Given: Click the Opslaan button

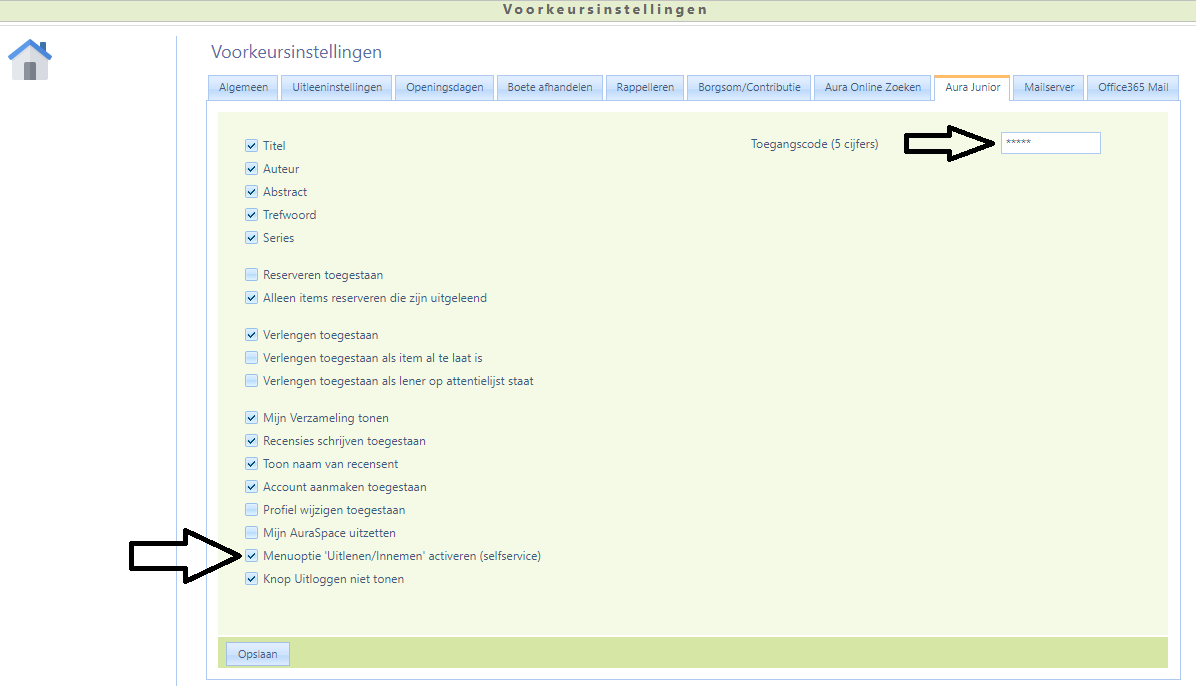Looking at the screenshot, I should (257, 654).
